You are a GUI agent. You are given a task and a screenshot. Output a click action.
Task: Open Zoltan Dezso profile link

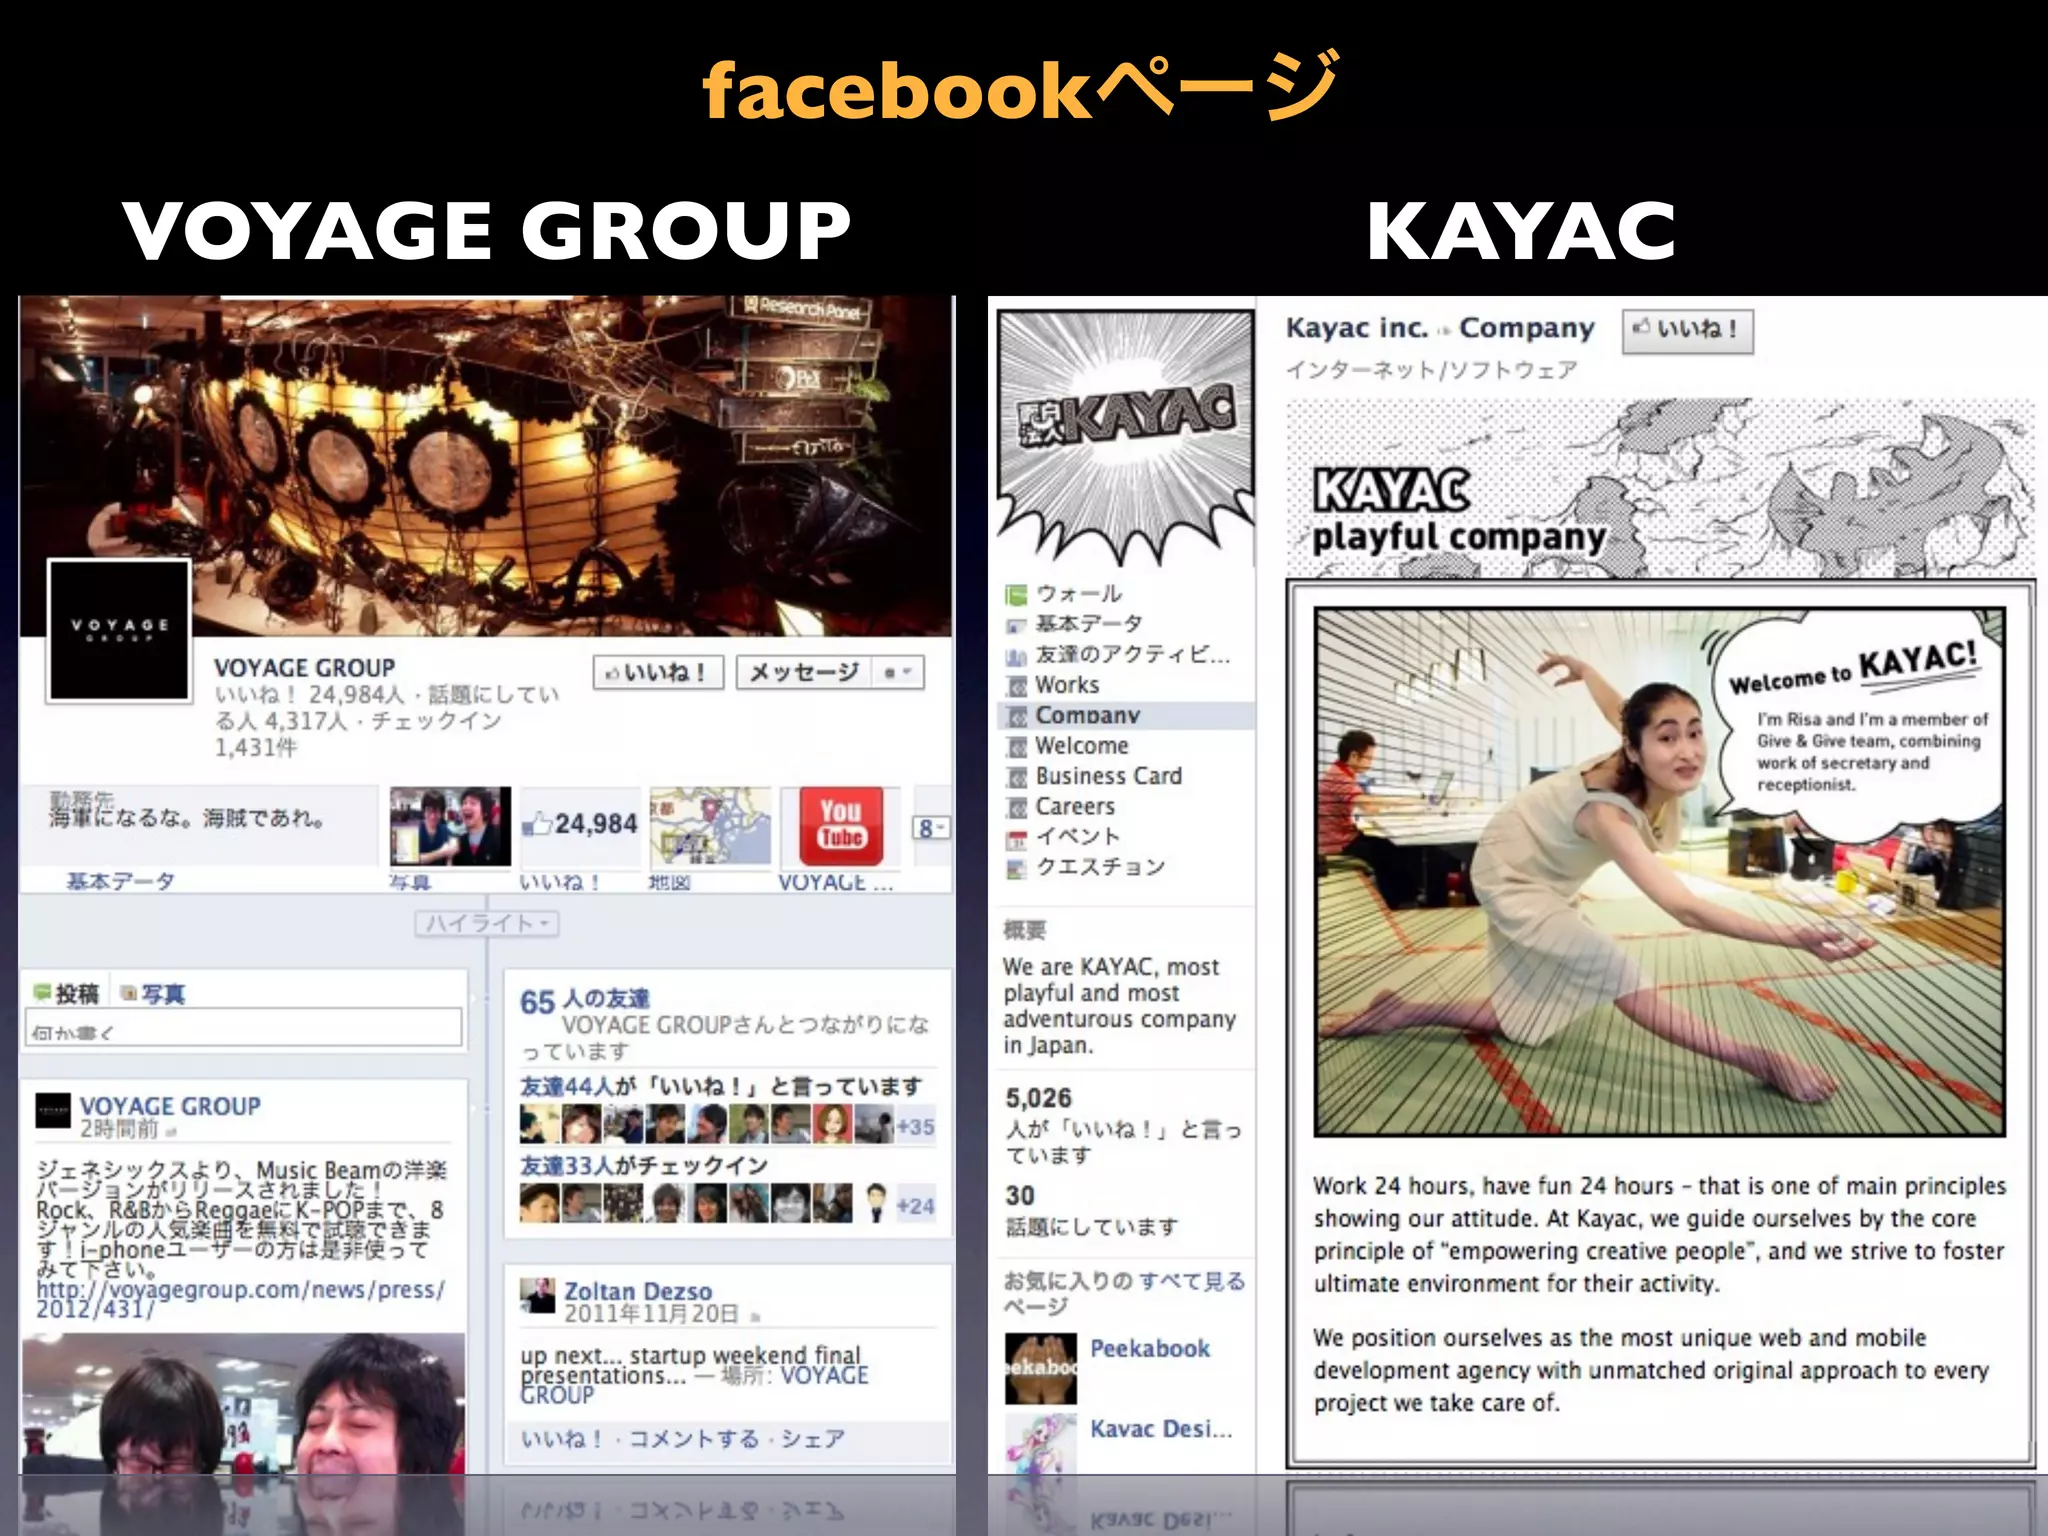point(638,1291)
